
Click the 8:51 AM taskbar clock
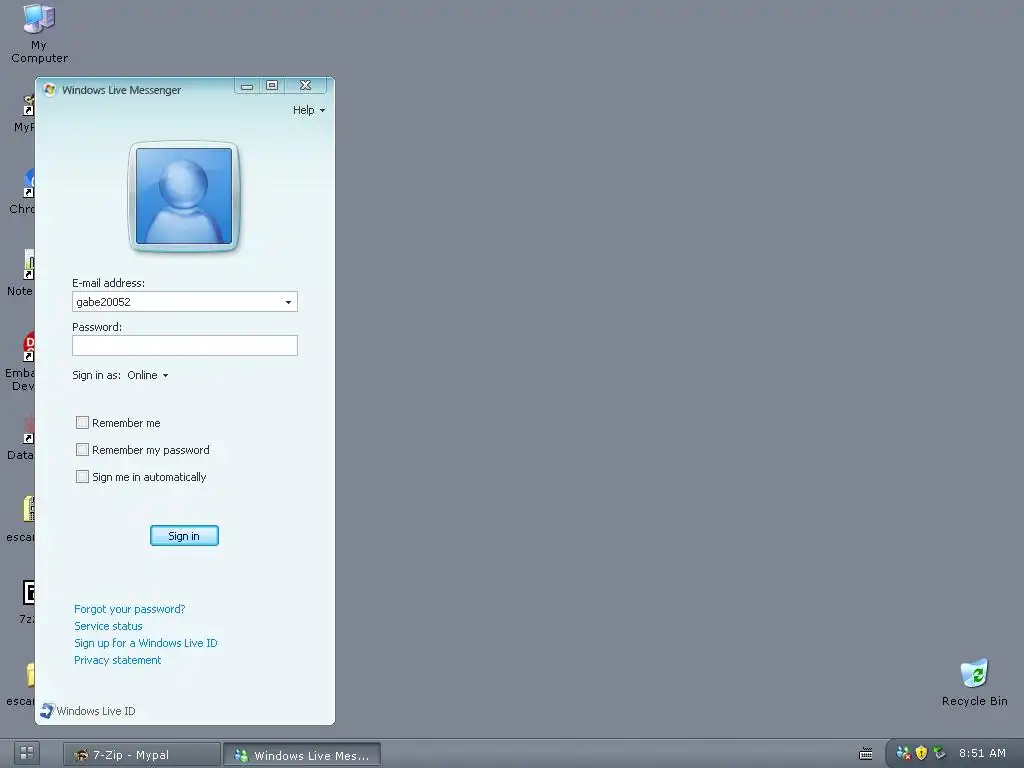(x=982, y=753)
